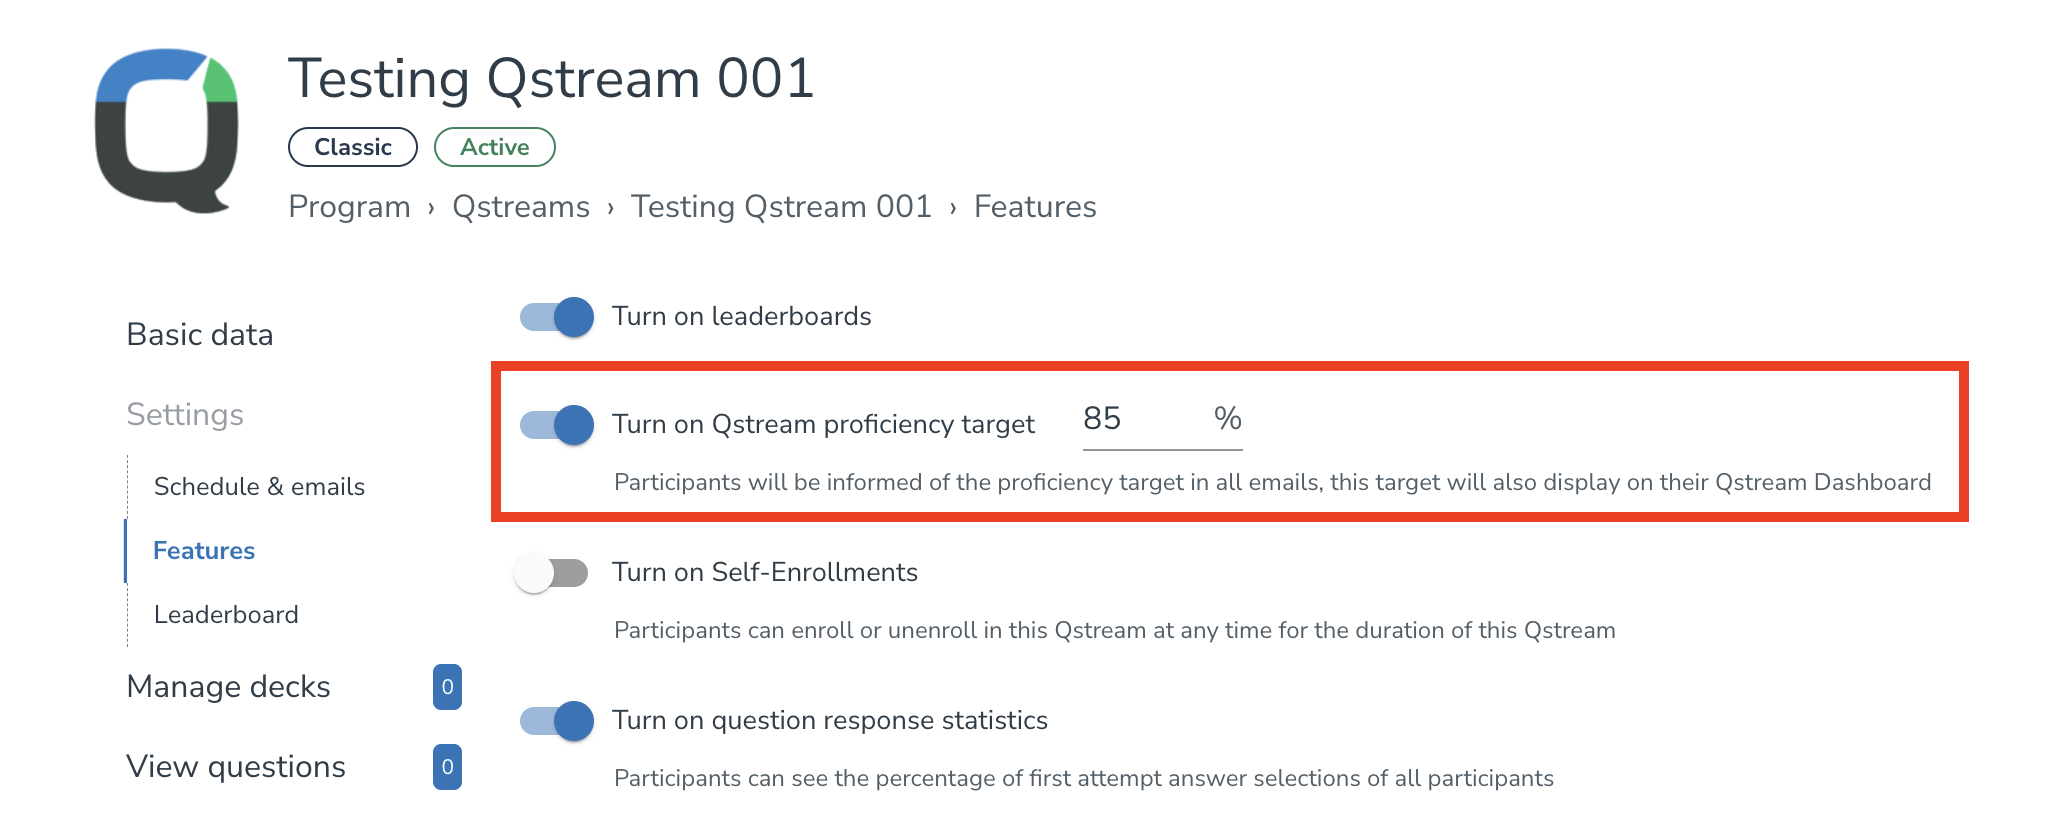The width and height of the screenshot is (2046, 824).
Task: Disable the leaderboards toggle
Action: point(555,317)
